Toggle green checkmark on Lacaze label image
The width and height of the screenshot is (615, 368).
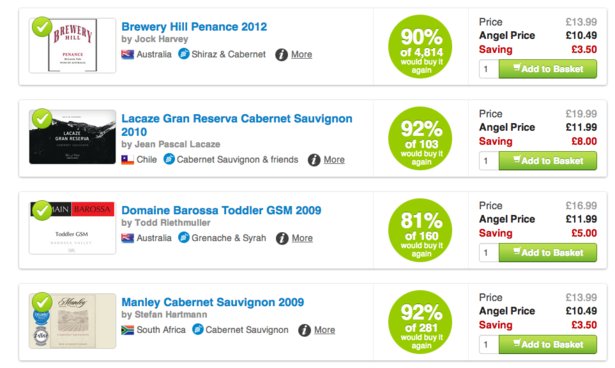tap(42, 119)
